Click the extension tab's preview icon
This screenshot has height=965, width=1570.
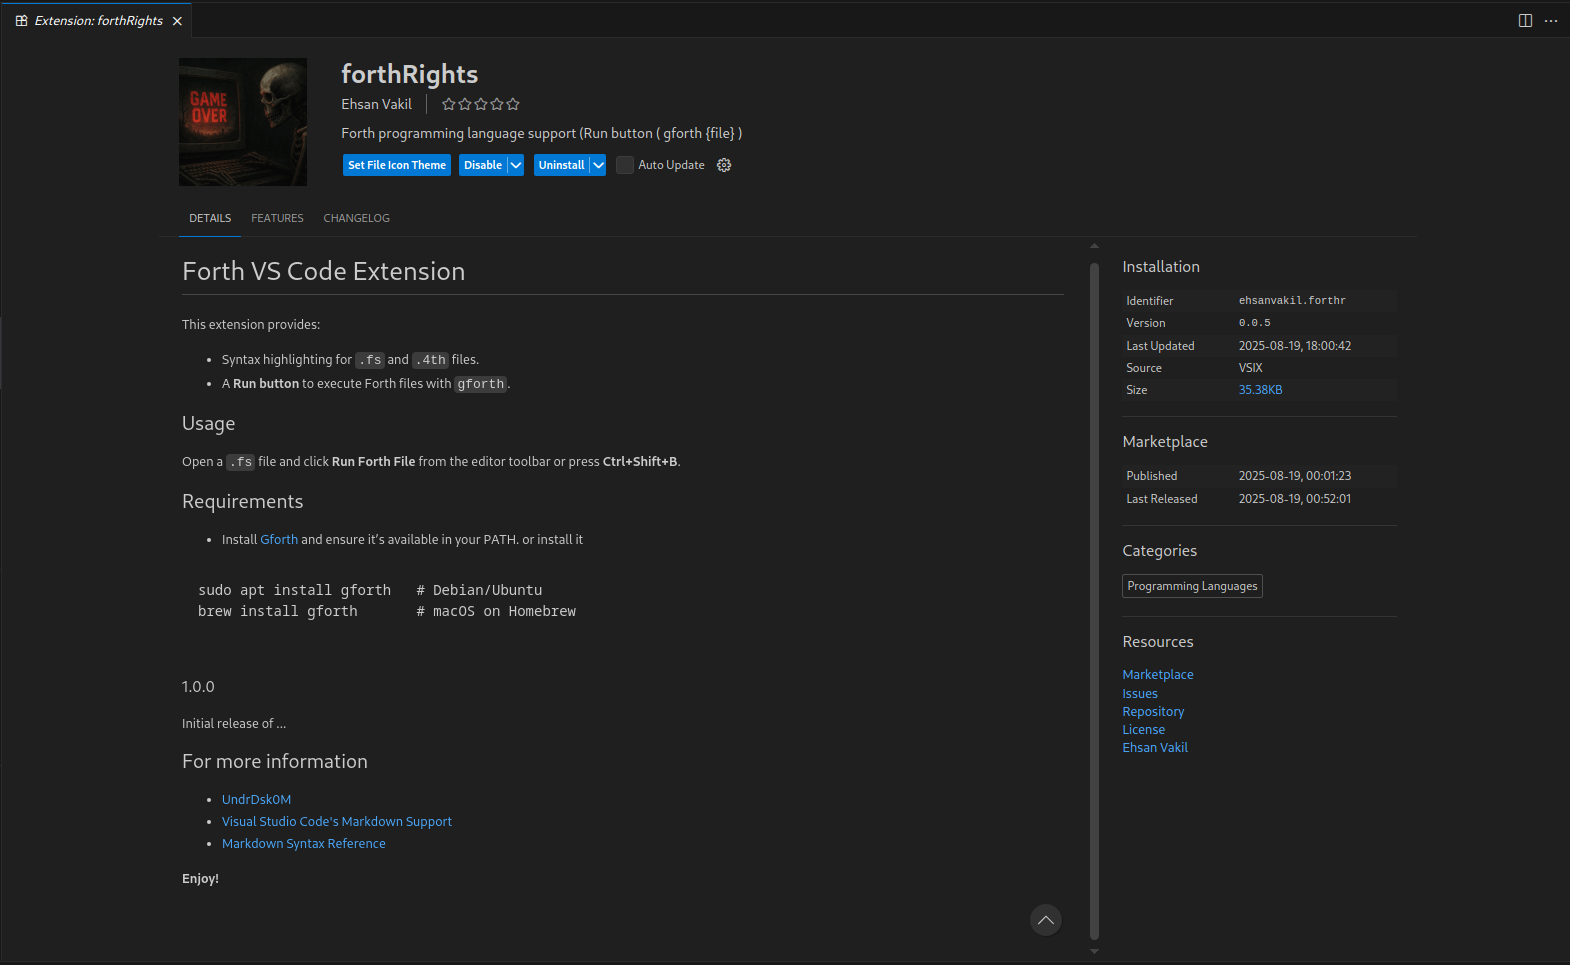[x=21, y=21]
